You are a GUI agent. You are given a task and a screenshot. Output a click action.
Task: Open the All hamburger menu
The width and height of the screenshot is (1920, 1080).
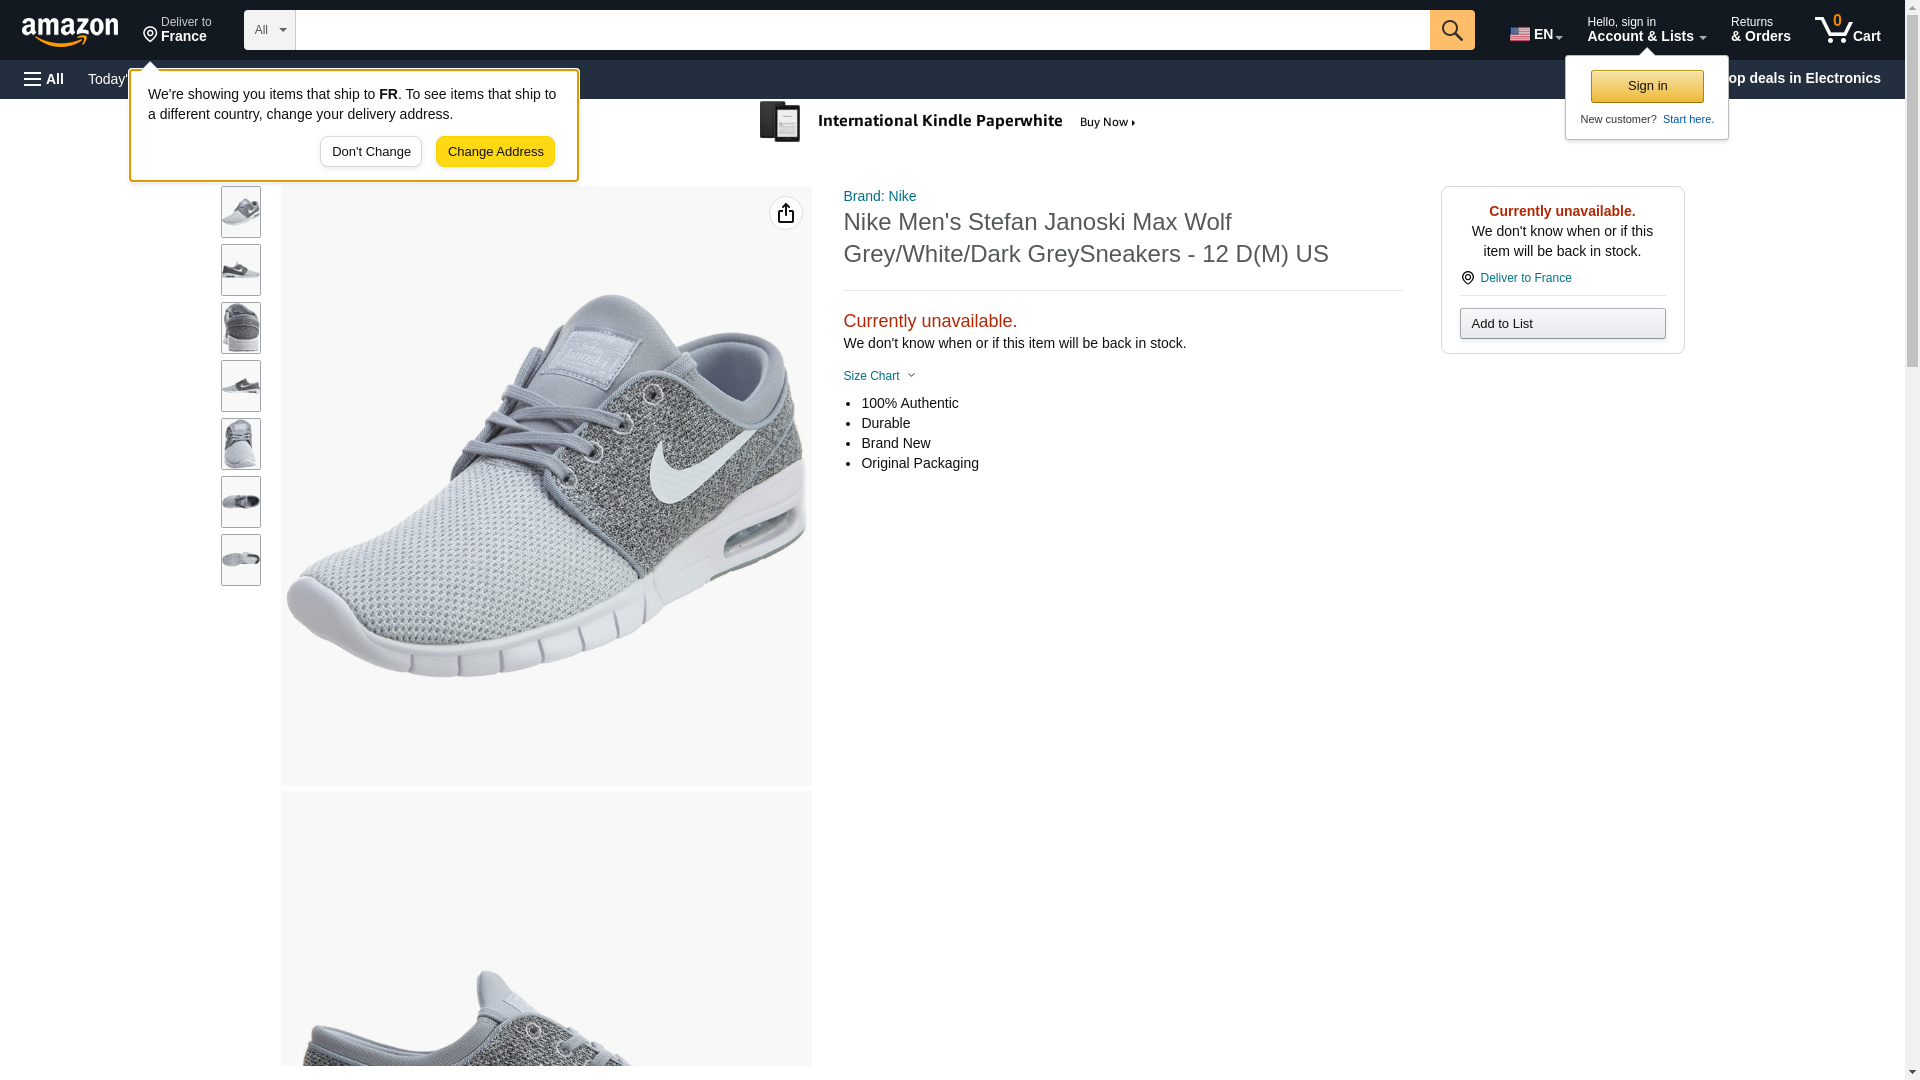[44, 79]
